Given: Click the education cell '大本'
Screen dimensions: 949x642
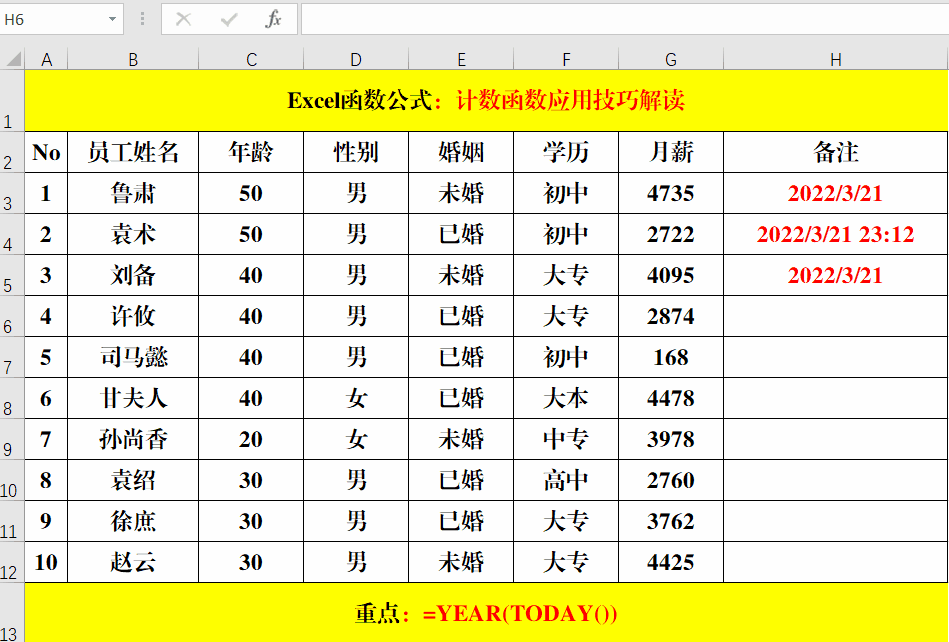Looking at the screenshot, I should pyautogui.click(x=566, y=398).
